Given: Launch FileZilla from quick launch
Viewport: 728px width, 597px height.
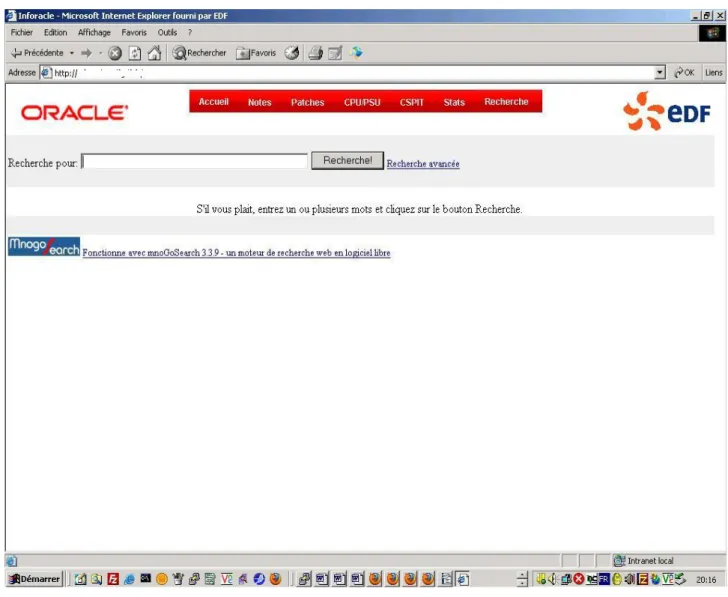Looking at the screenshot, I should (x=113, y=579).
